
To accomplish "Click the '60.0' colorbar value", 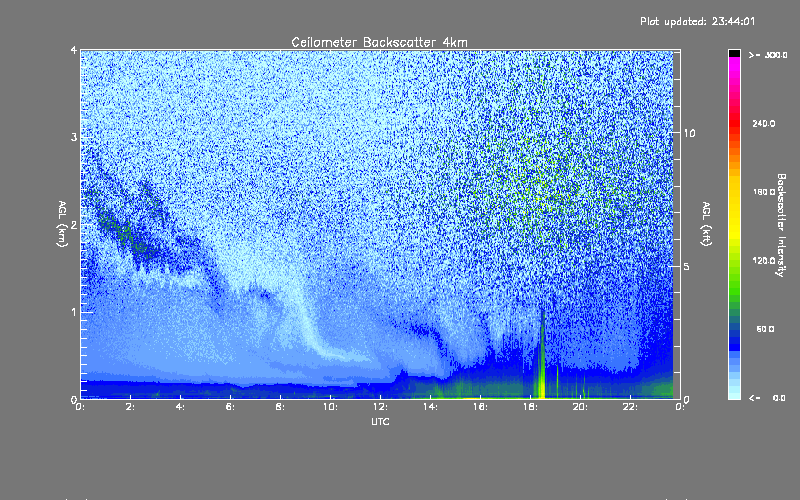I will 765,329.
